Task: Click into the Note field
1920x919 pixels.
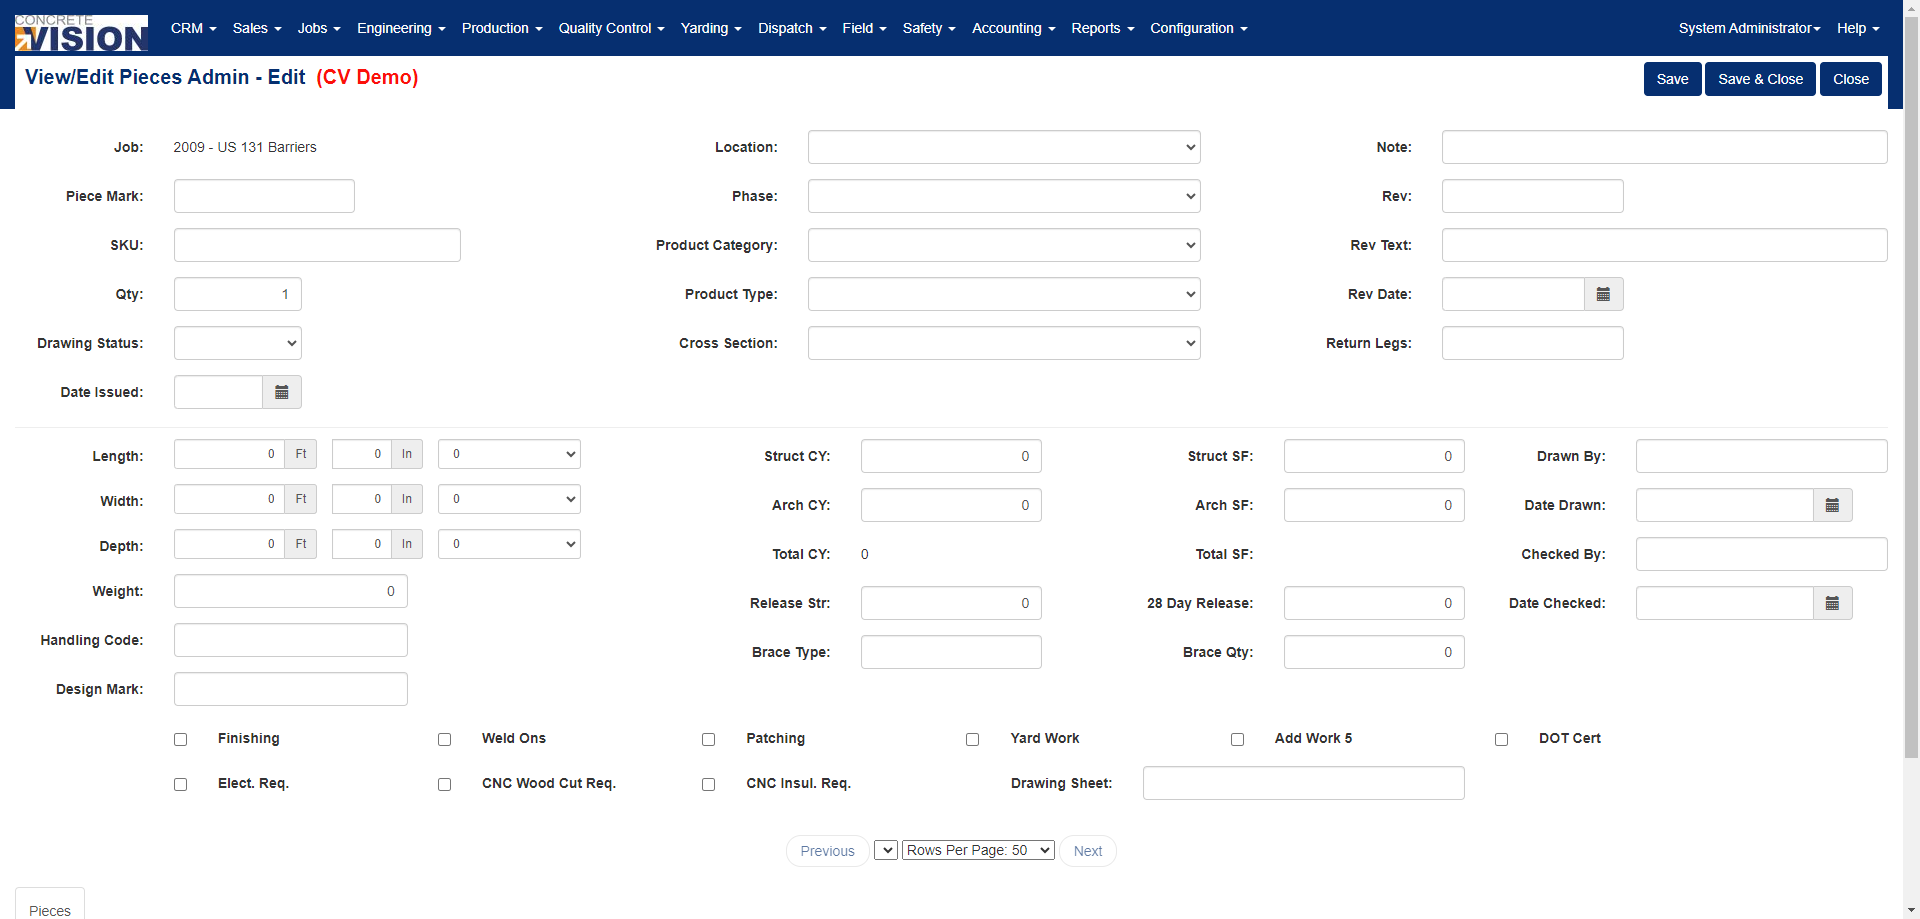Action: 1664,147
